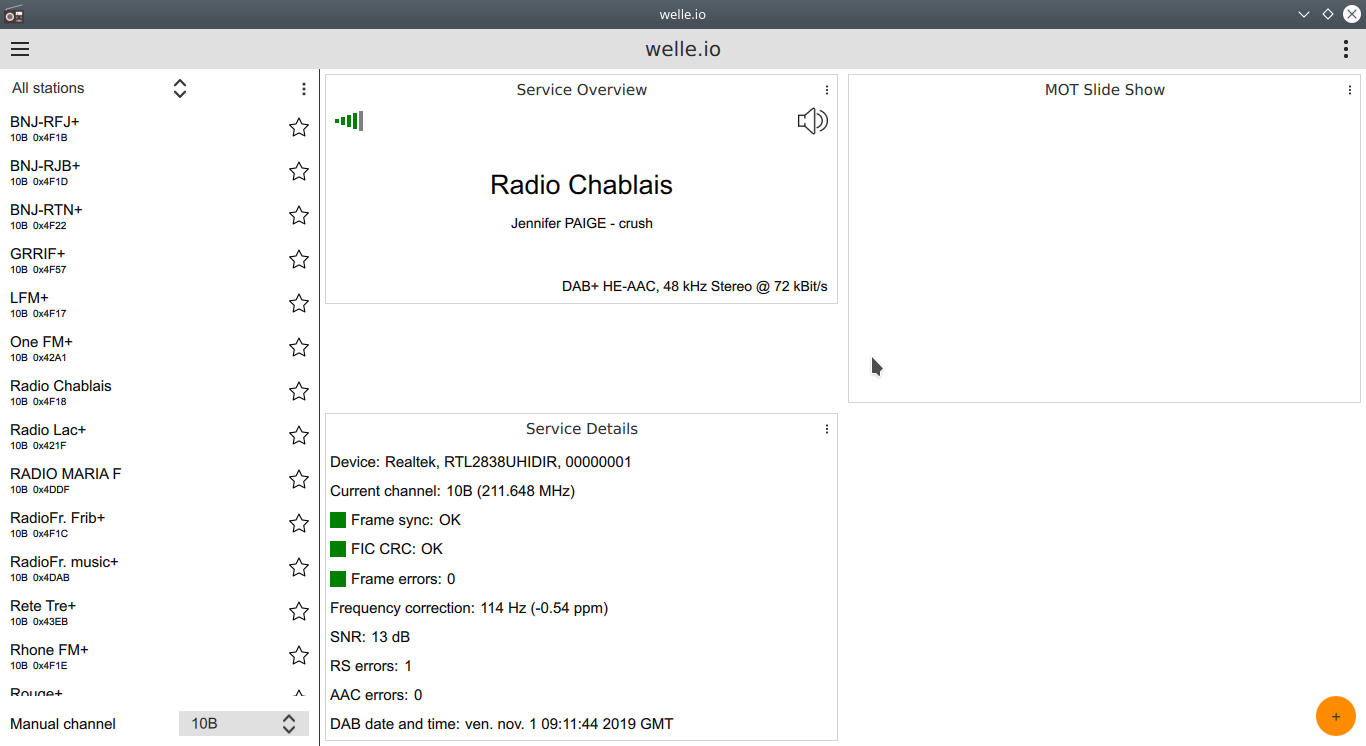
Task: Click the FIC CRC green status indicator
Action: click(x=338, y=549)
